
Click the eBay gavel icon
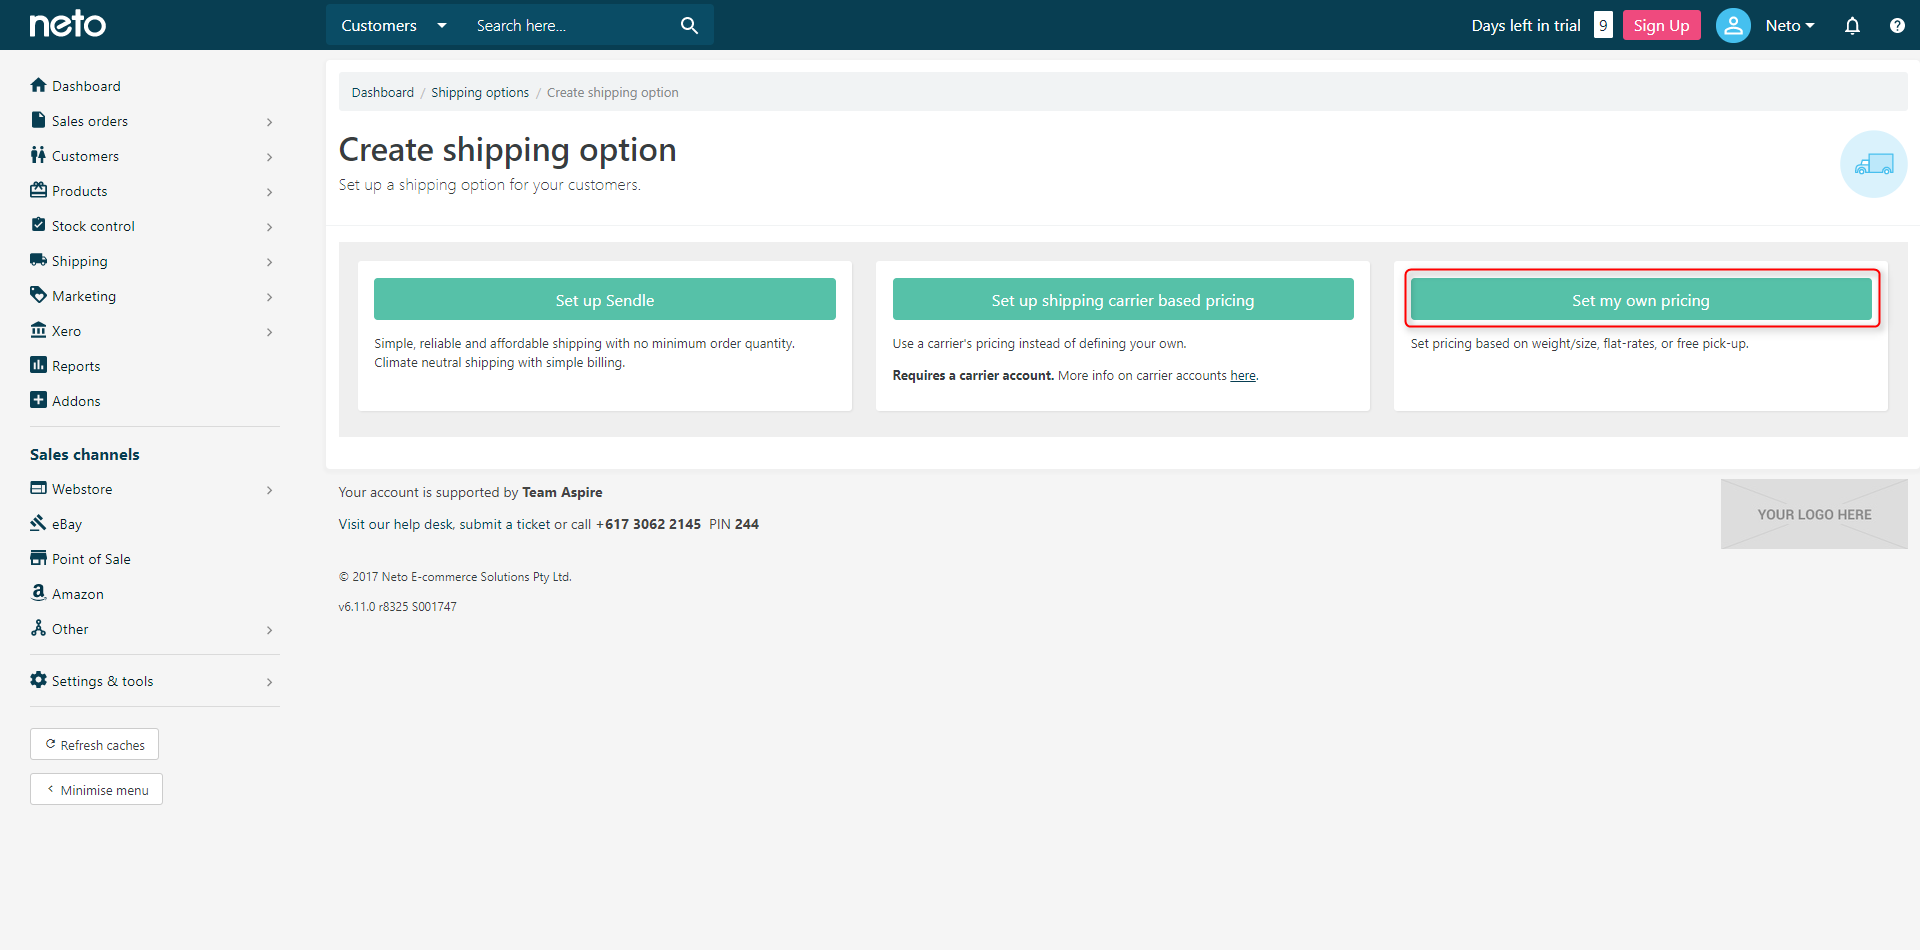pyautogui.click(x=38, y=523)
